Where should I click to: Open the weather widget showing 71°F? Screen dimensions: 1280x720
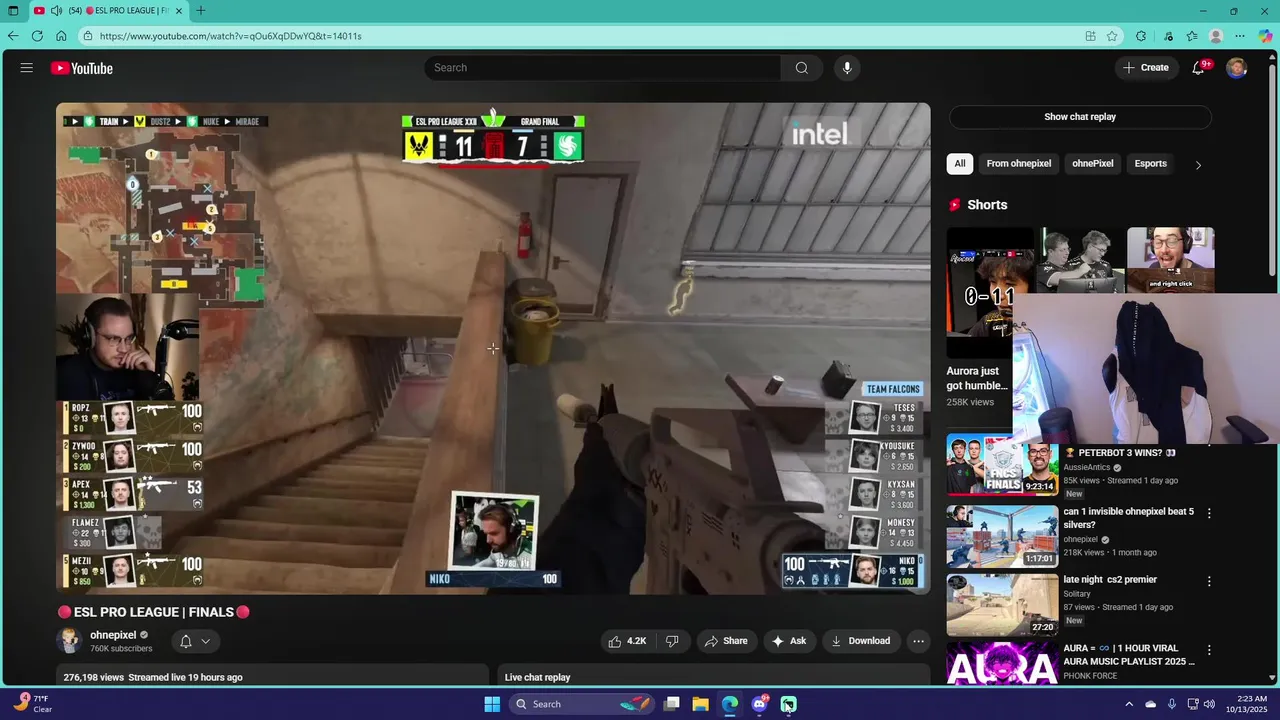(33, 704)
